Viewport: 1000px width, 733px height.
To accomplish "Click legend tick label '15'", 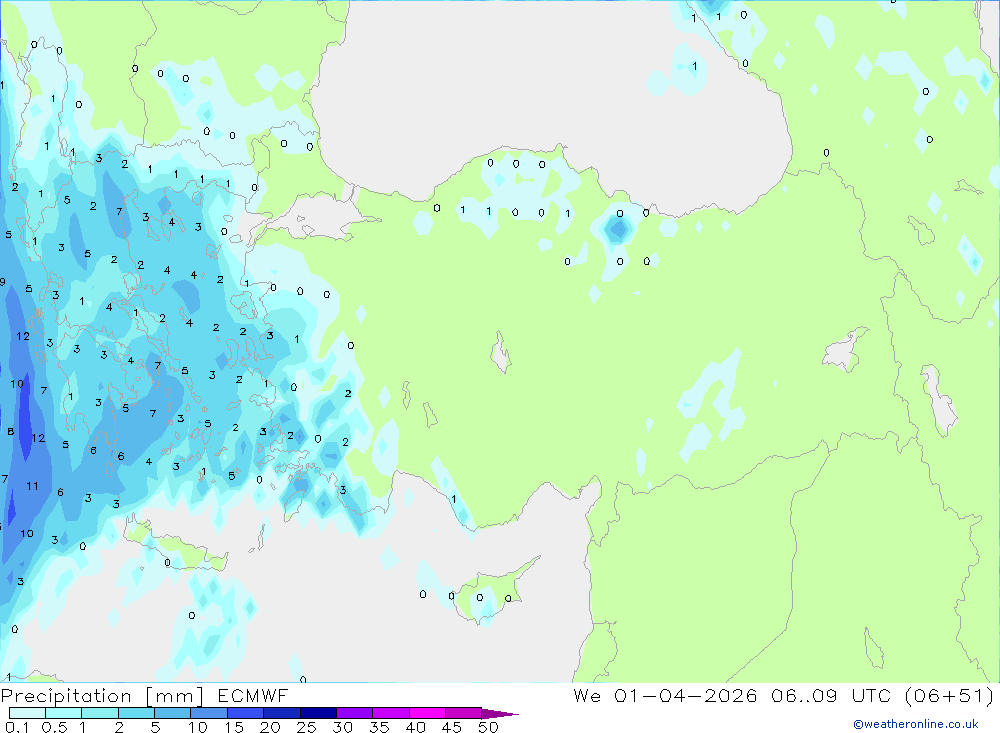I will pos(234,727).
